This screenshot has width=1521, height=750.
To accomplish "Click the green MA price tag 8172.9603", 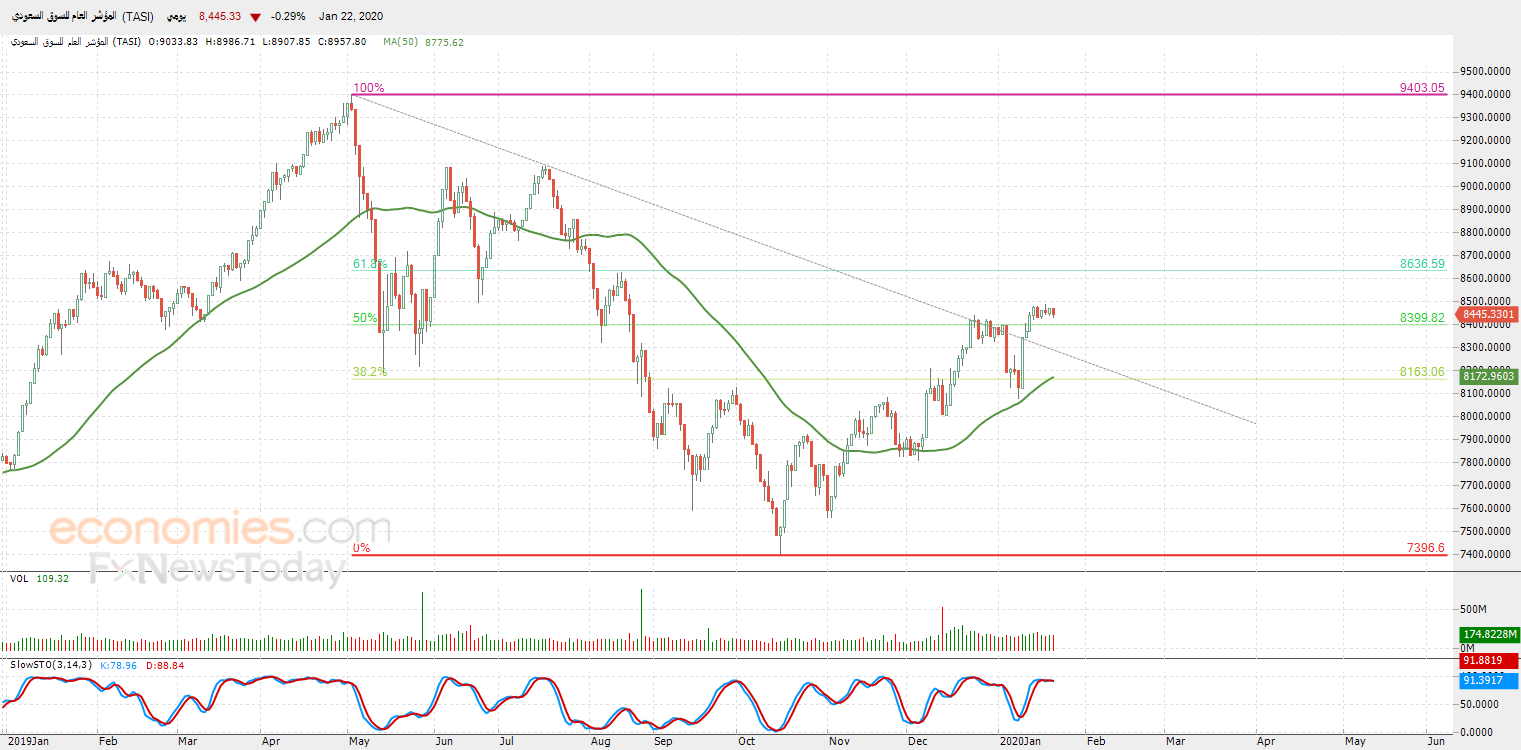I will click(x=1489, y=376).
